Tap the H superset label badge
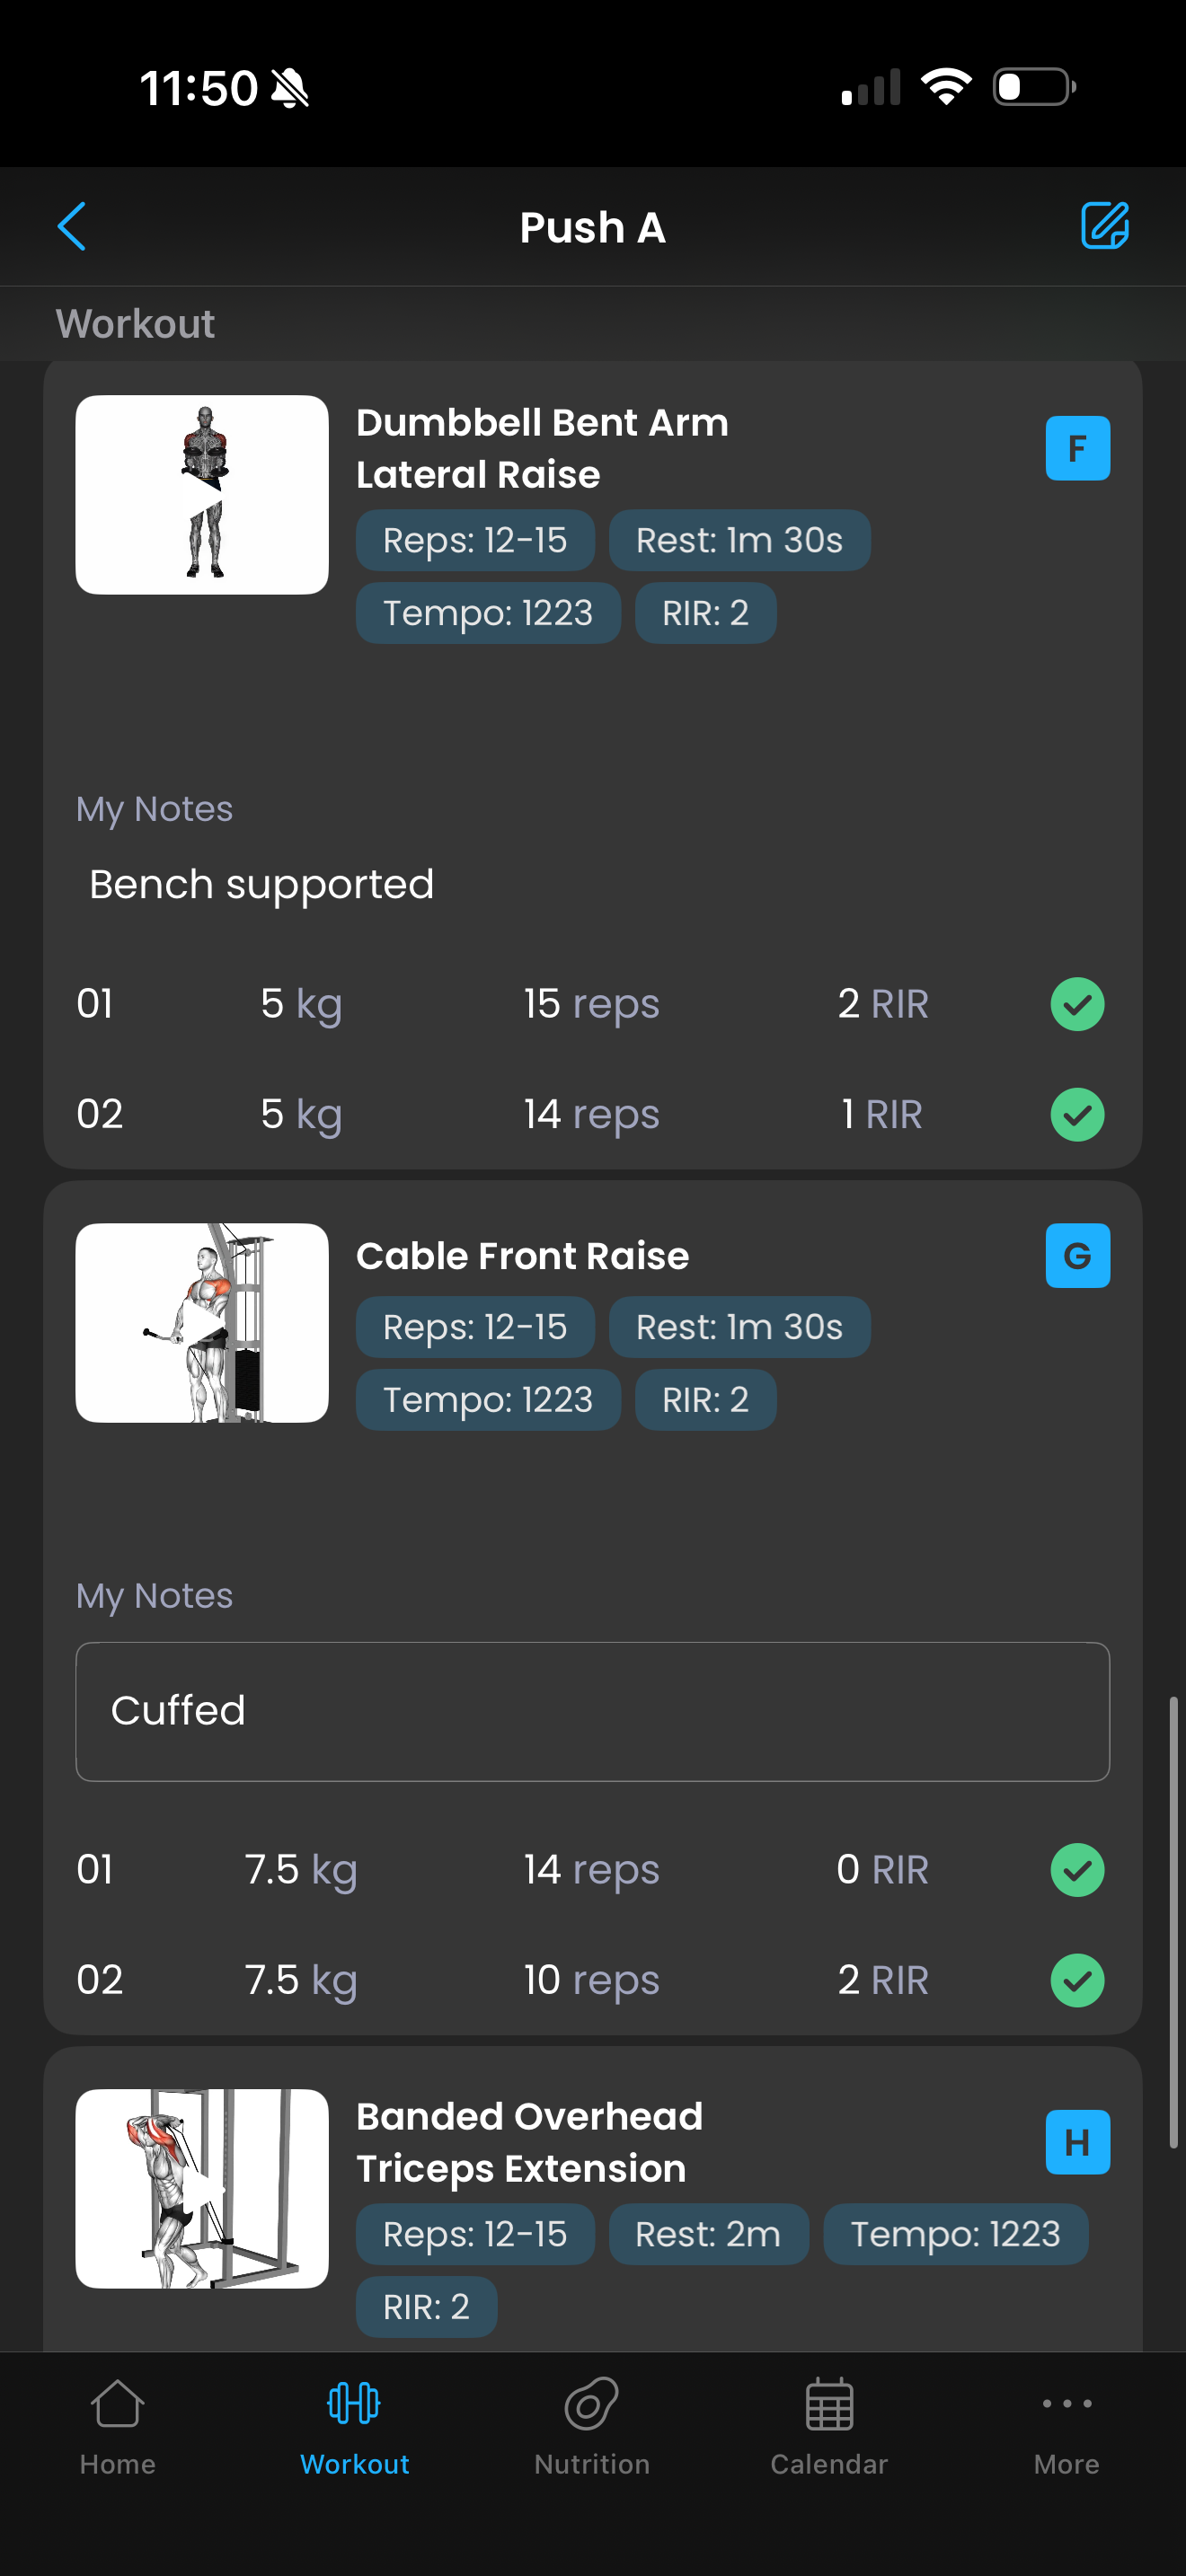Screen dimensions: 1186x2576 coord(1077,2142)
